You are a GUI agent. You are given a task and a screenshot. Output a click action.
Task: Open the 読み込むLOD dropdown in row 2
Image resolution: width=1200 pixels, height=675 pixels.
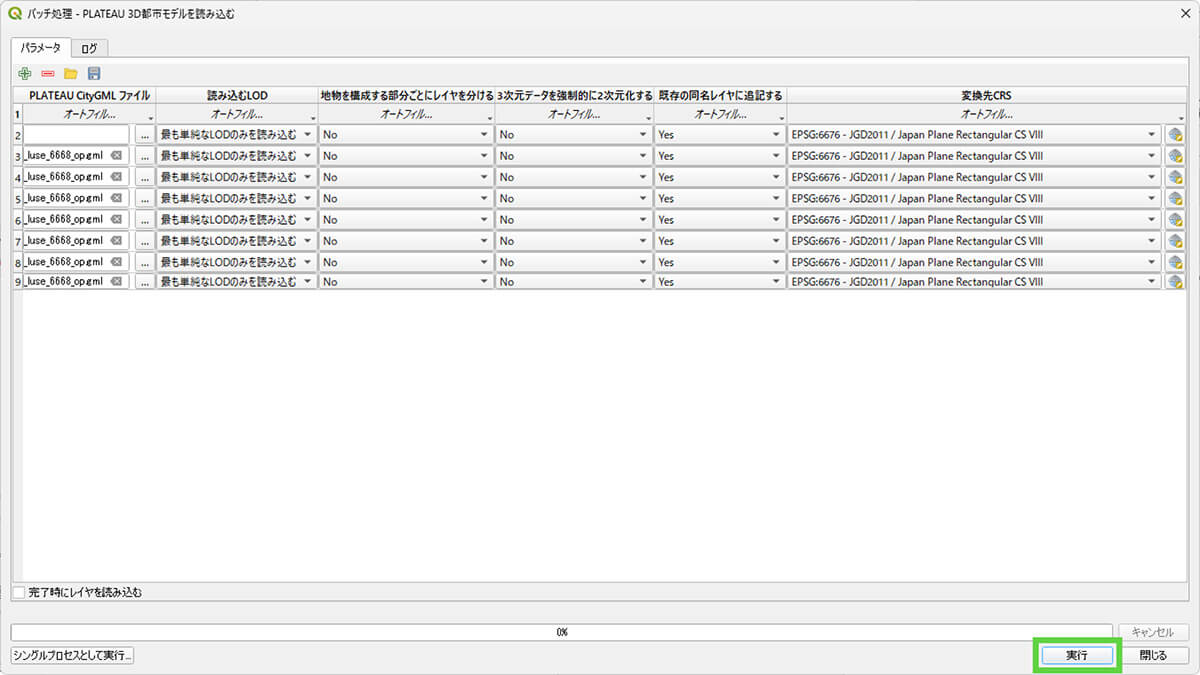236,134
